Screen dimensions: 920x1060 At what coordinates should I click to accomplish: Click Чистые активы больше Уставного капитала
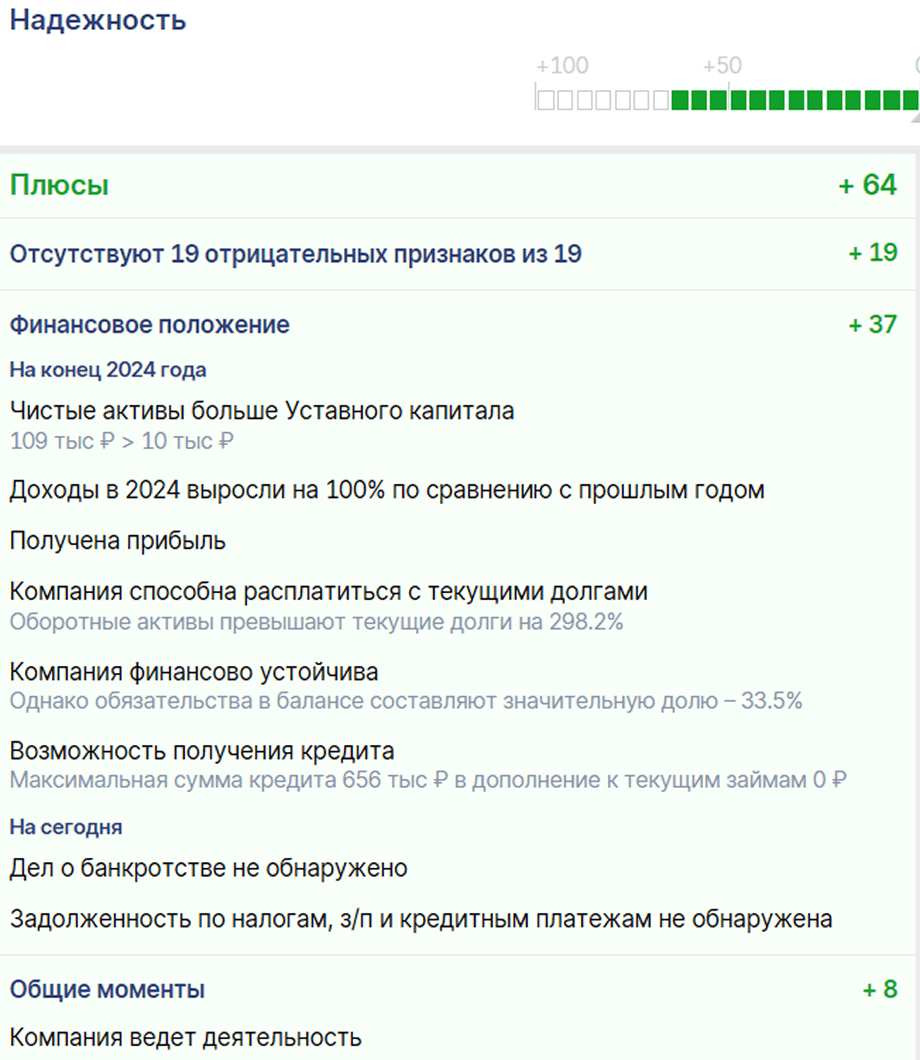pos(262,410)
